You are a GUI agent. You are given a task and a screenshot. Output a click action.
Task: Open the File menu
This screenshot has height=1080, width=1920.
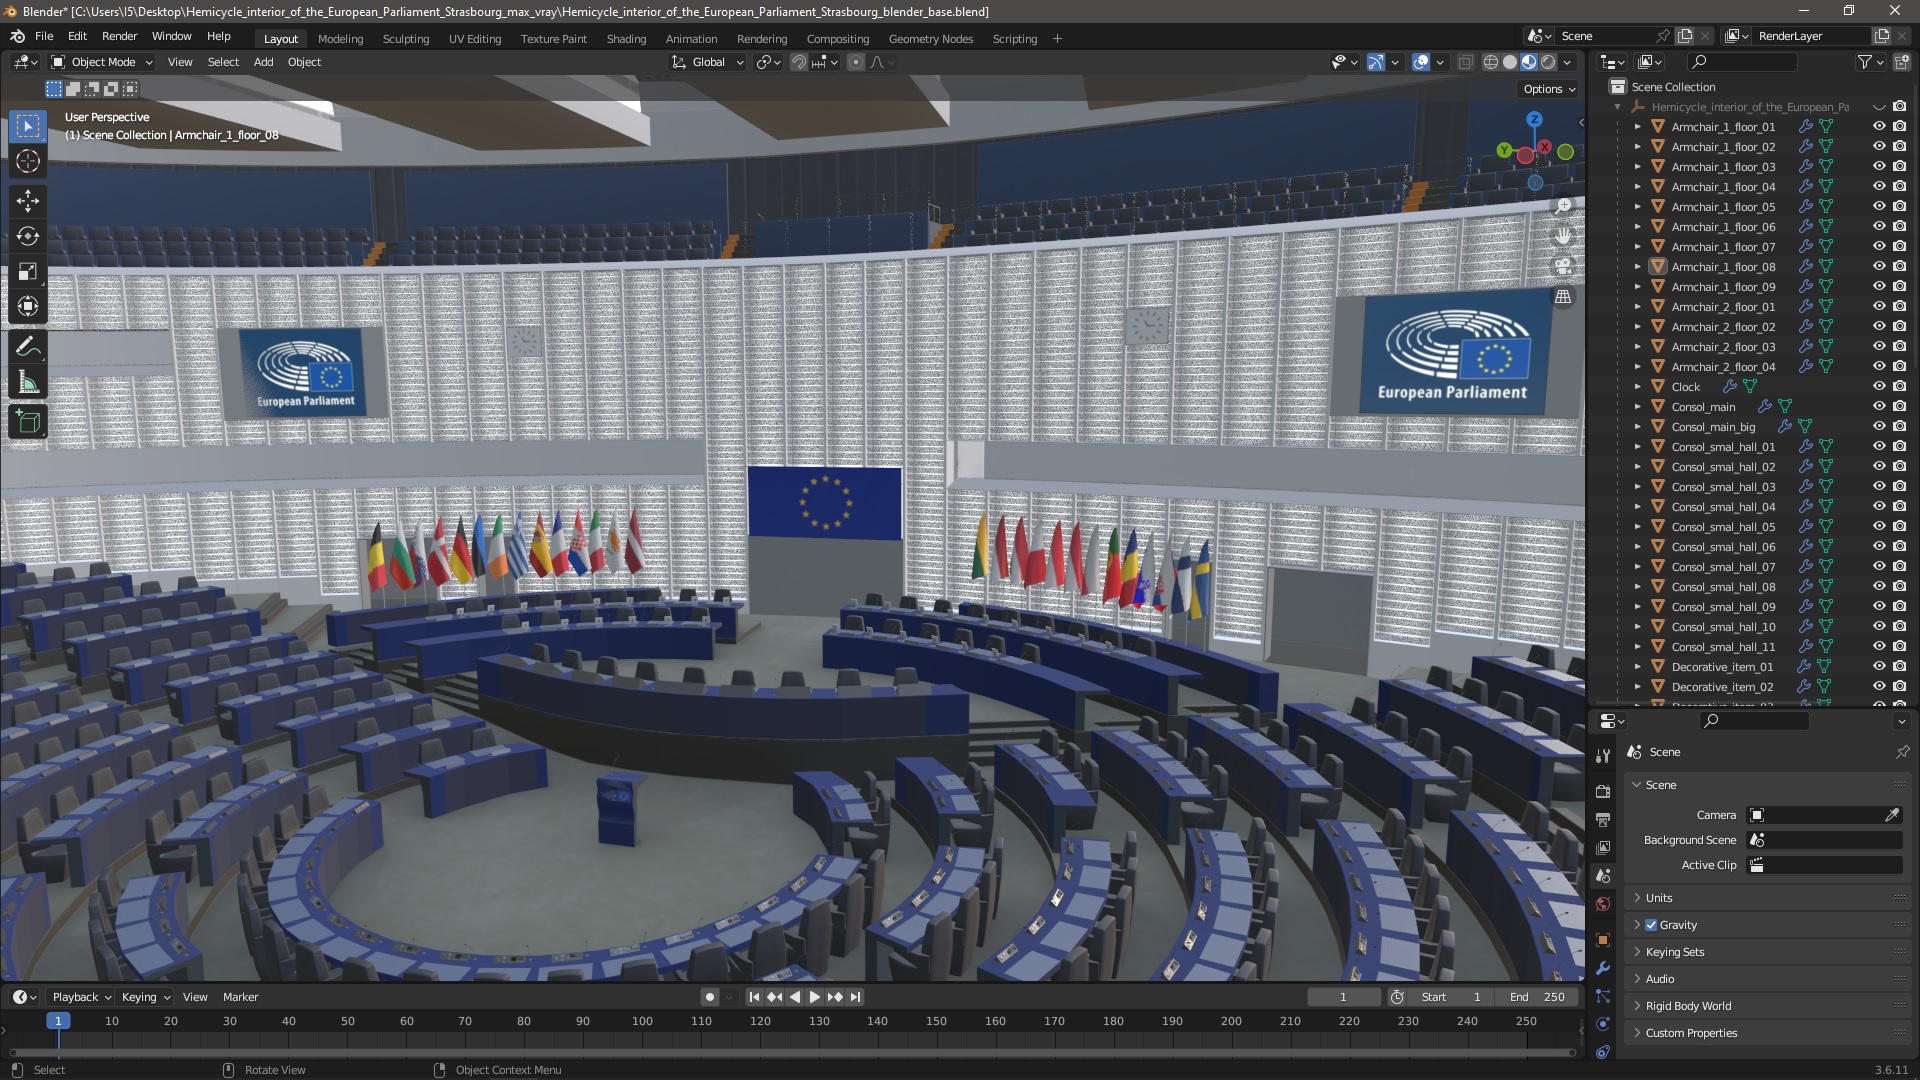[x=44, y=36]
